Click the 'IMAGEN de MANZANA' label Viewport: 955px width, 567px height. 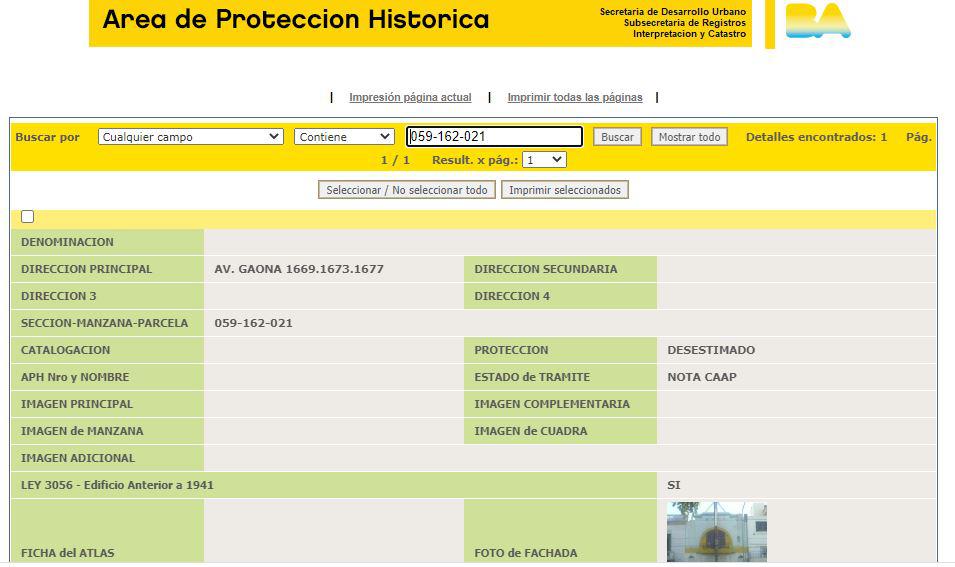(82, 431)
